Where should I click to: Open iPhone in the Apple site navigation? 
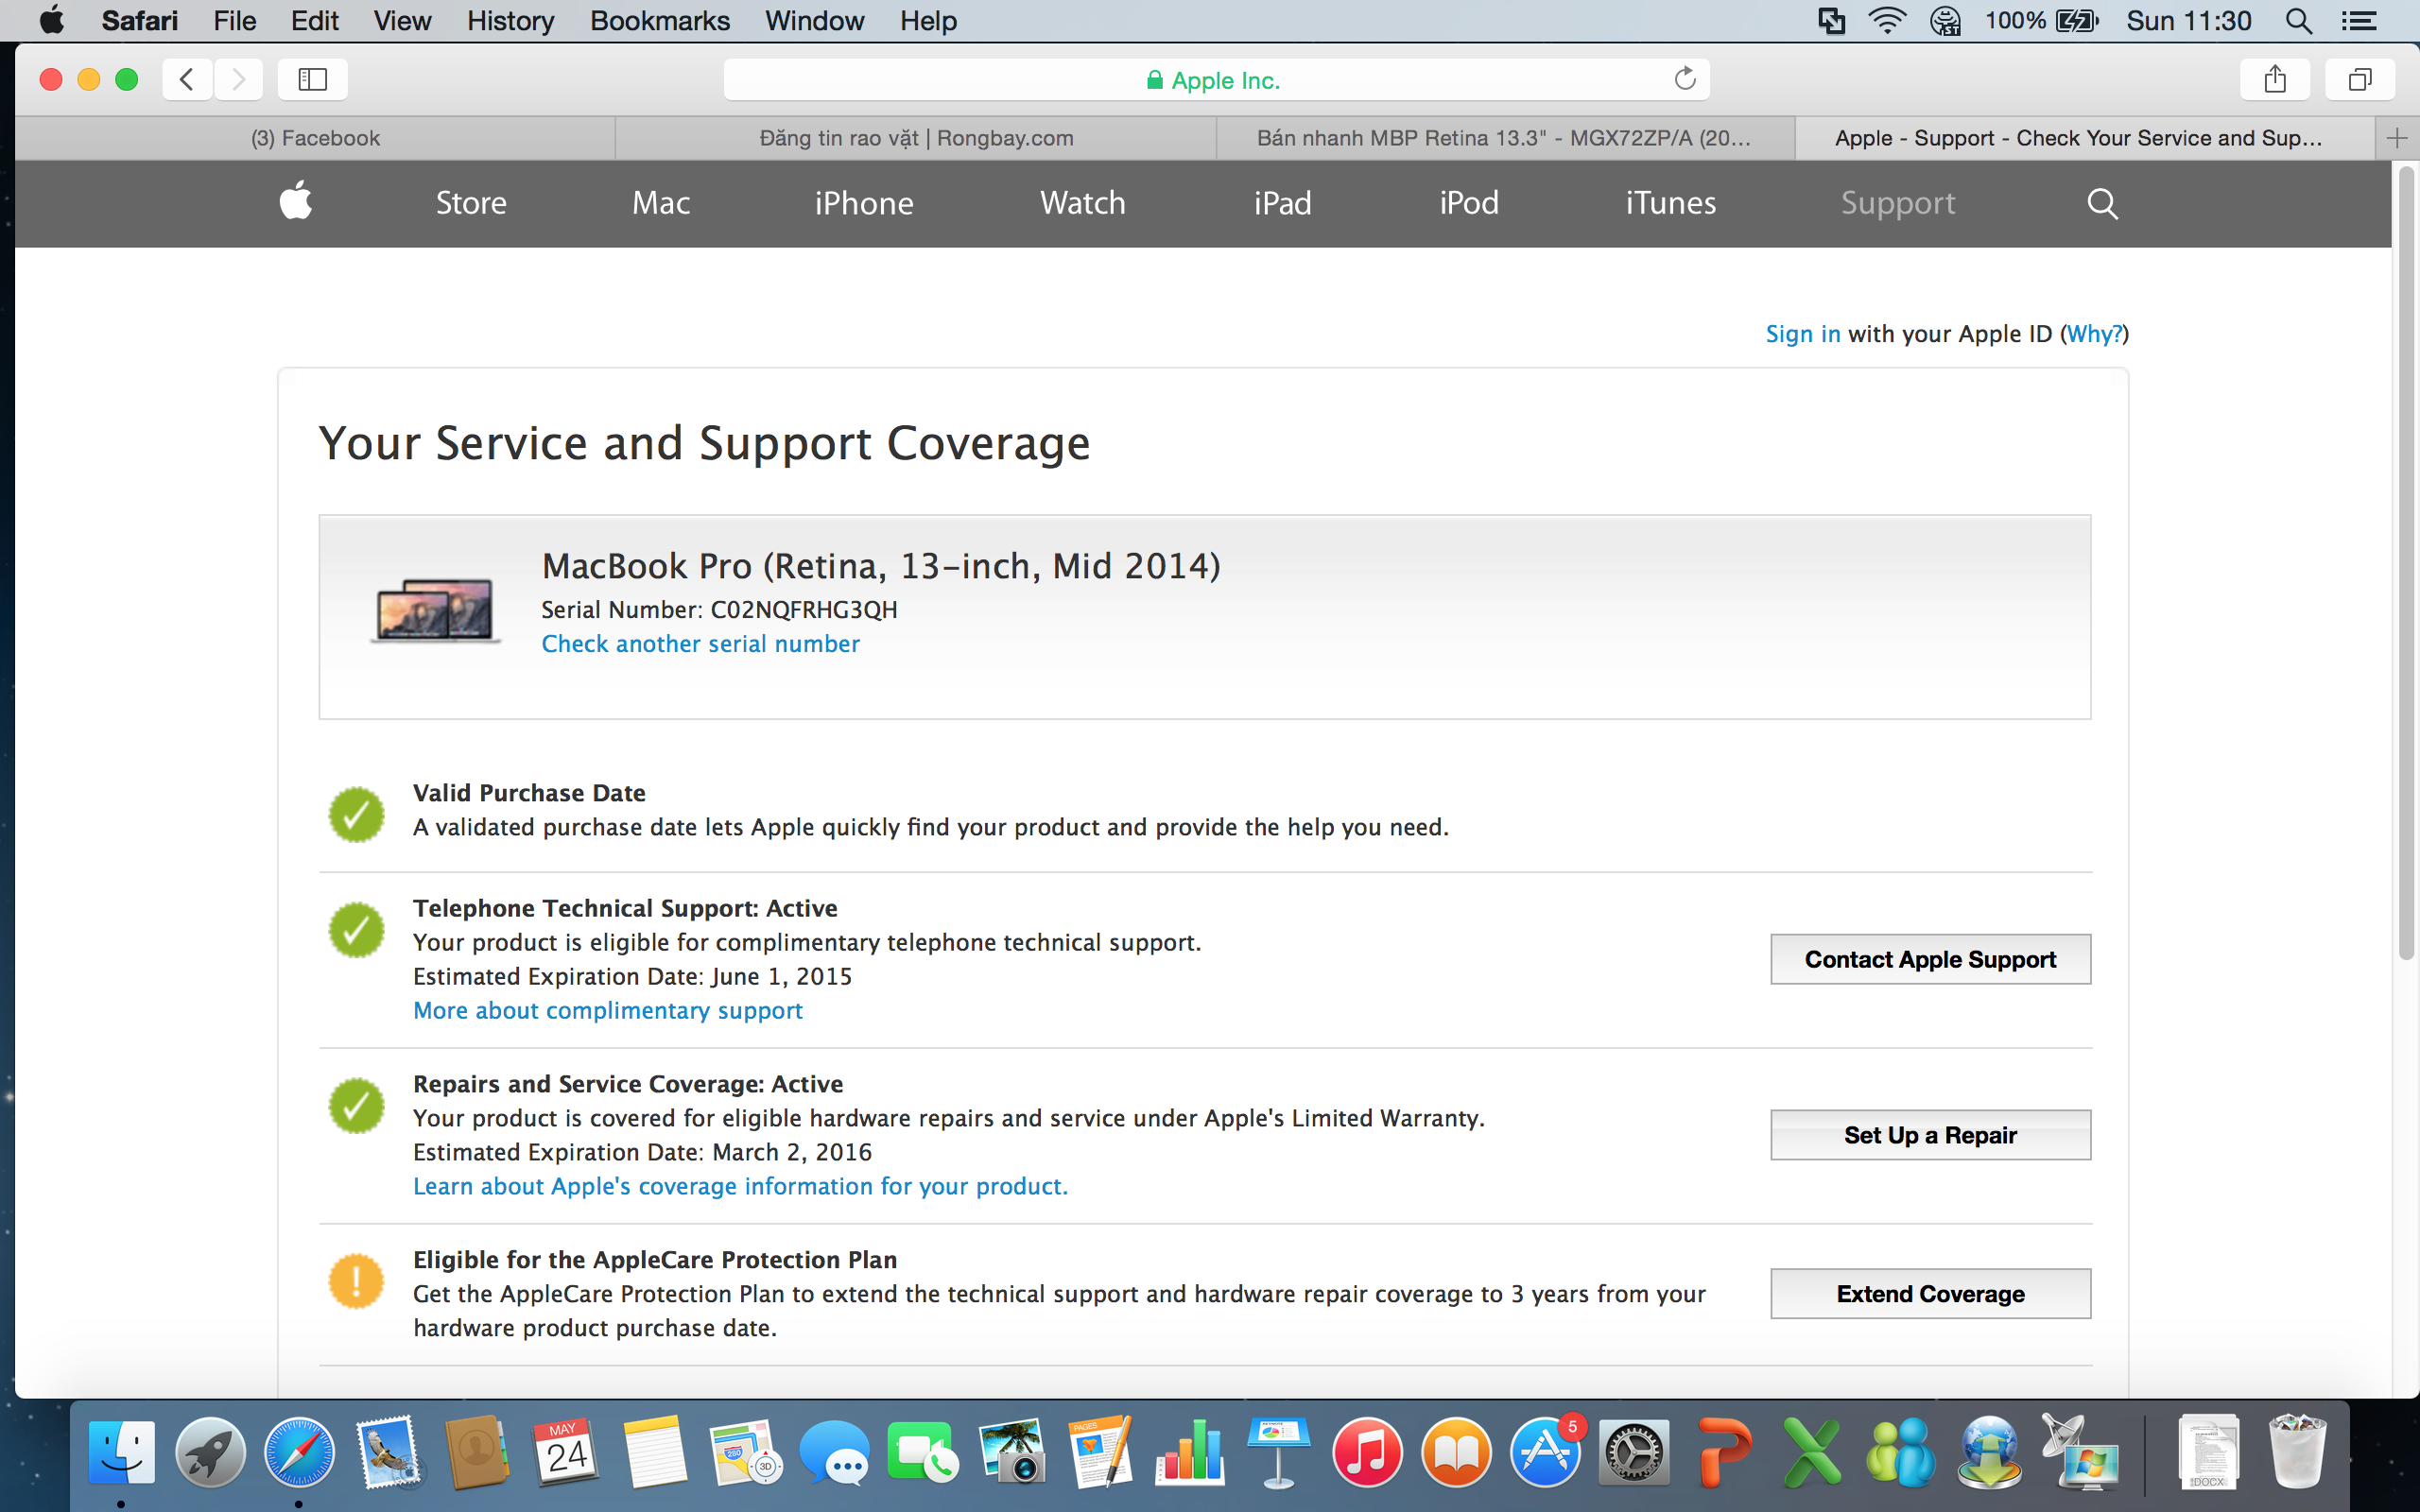tap(864, 203)
